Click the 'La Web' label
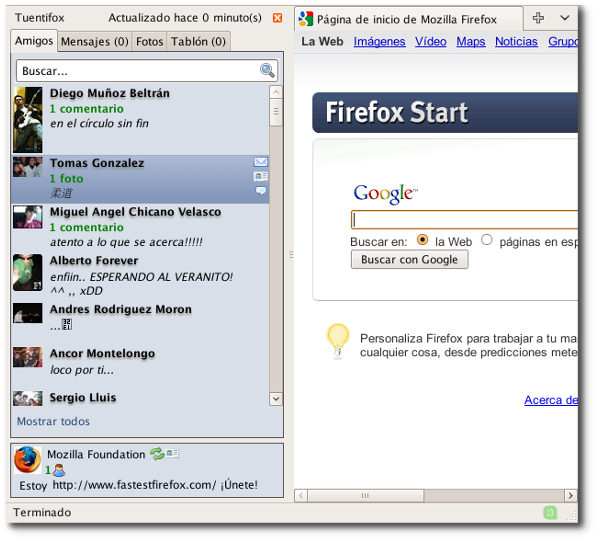The width and height of the screenshot is (600, 544). [322, 41]
